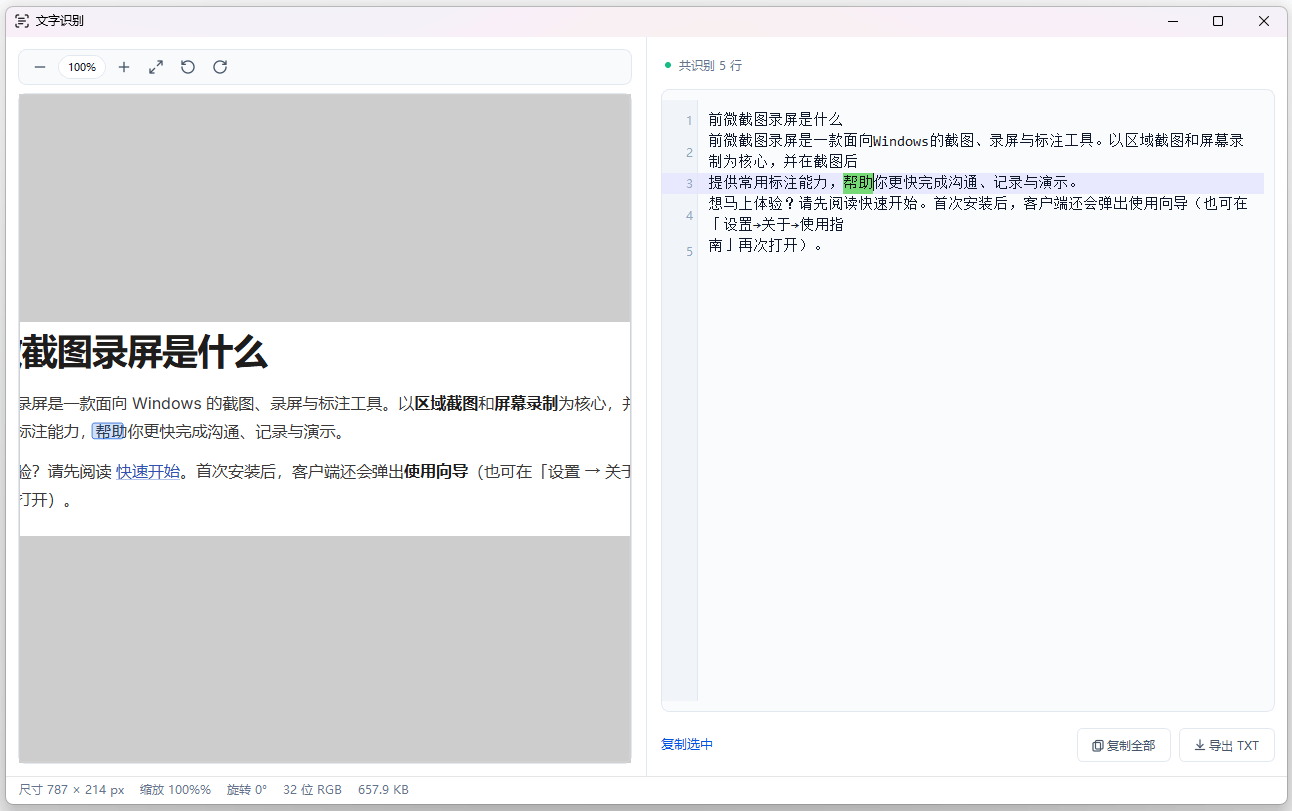Click 缩放 100%% in the status bar
The image size is (1292, 811).
[175, 790]
